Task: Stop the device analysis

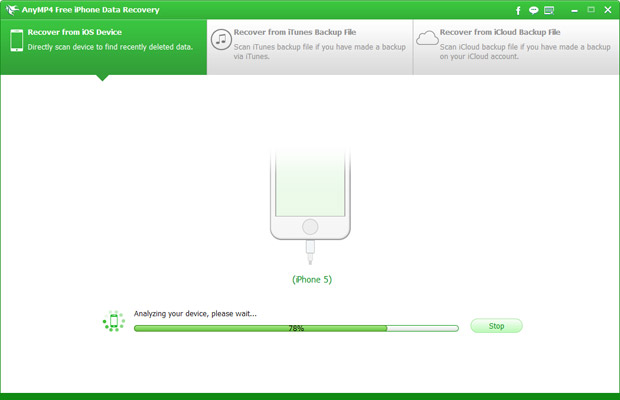Action: point(496,326)
